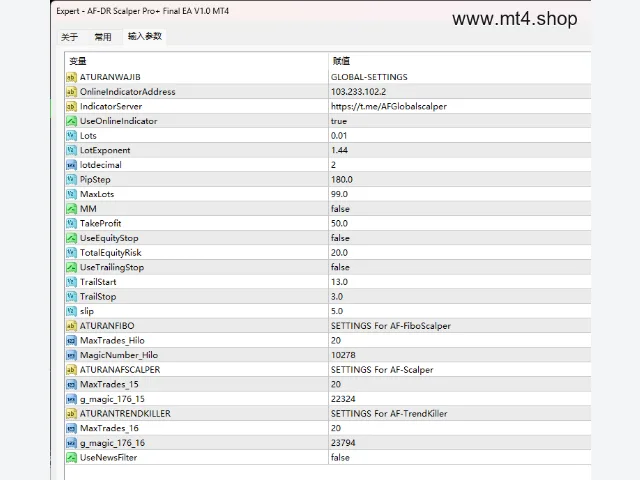
Task: Select the UseEquityStop value false
Action: (340, 238)
